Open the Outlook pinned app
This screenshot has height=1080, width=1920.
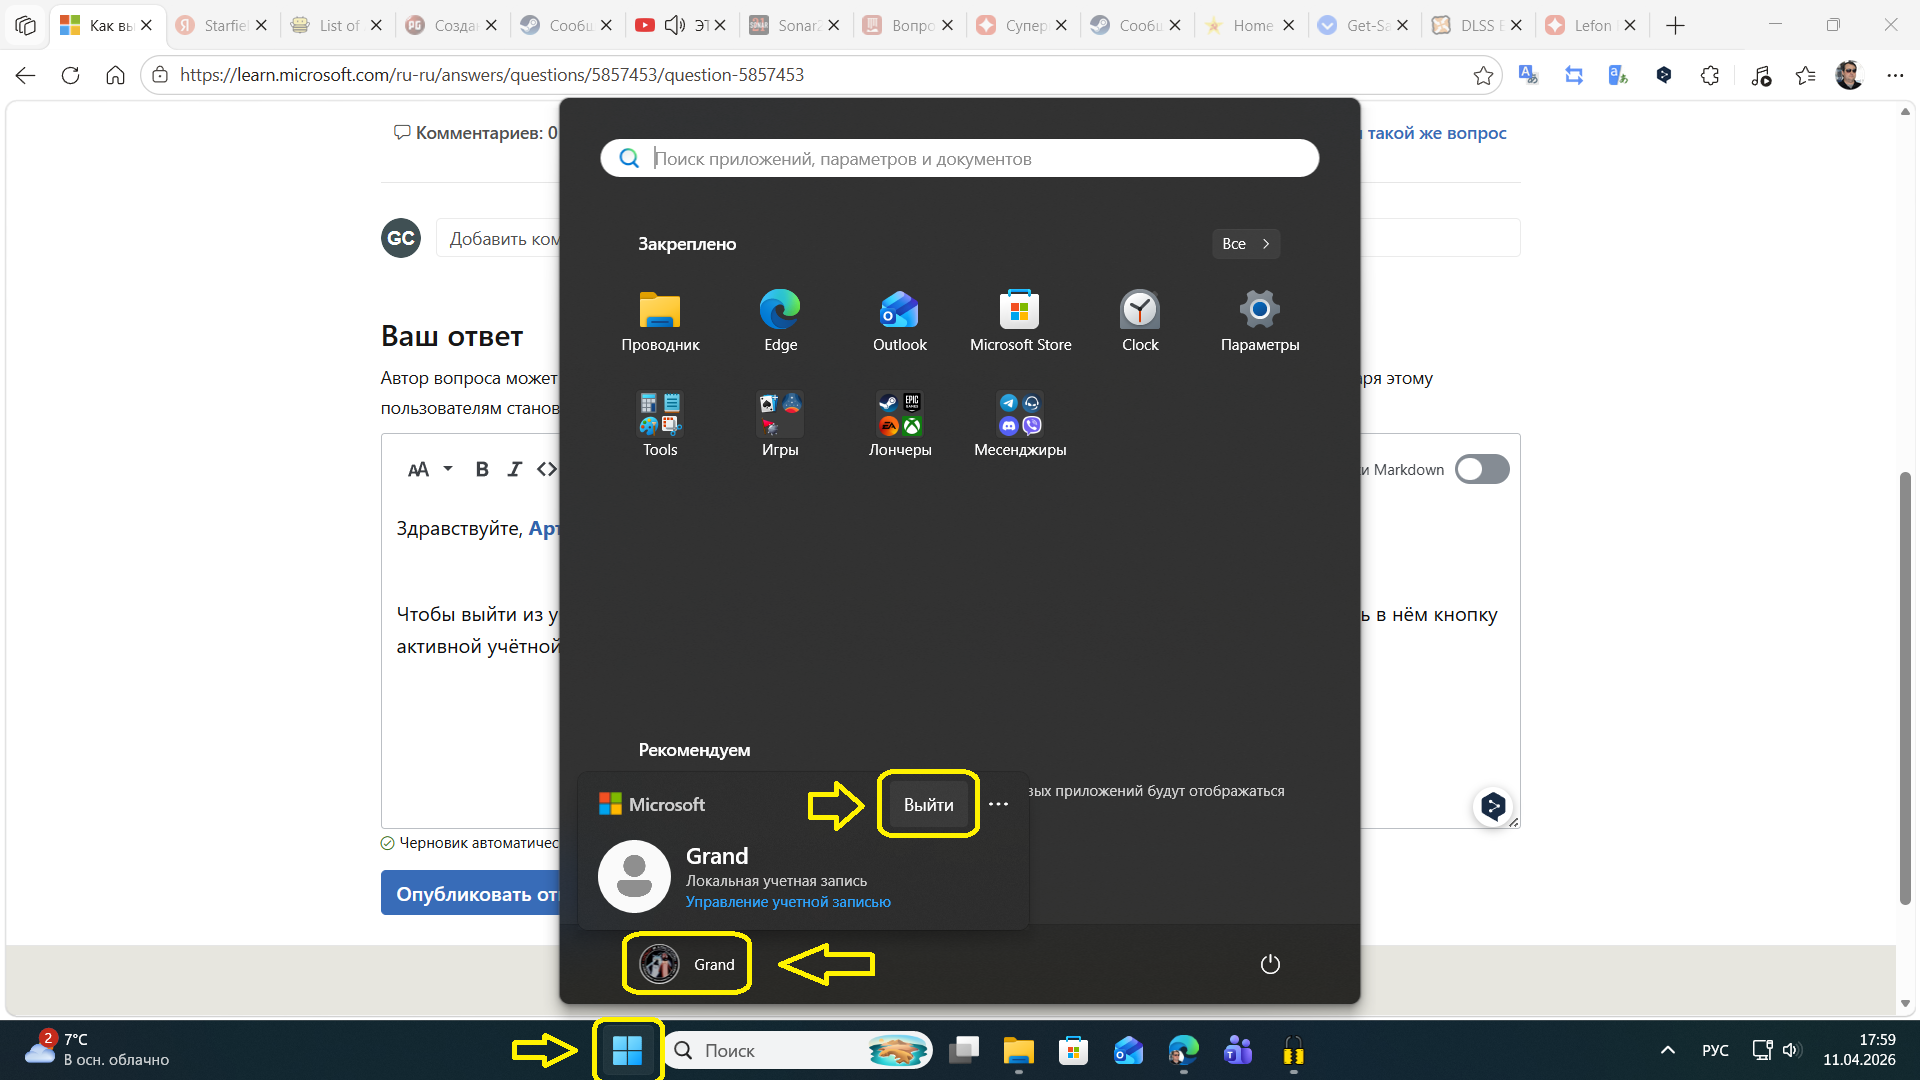900,321
